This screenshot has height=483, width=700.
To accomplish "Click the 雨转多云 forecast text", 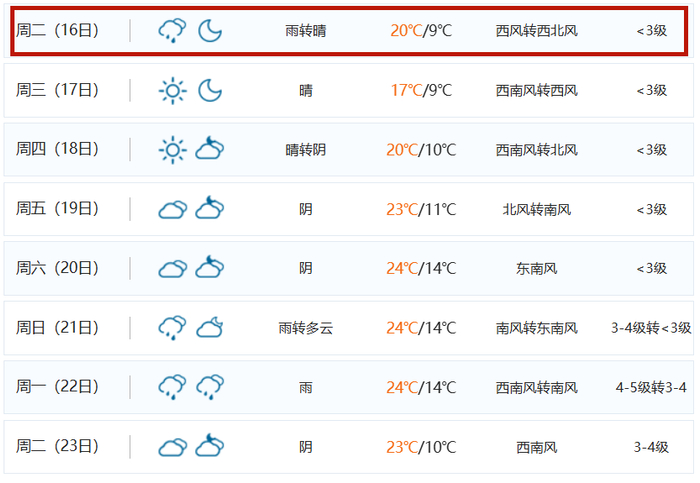I will tap(305, 328).
